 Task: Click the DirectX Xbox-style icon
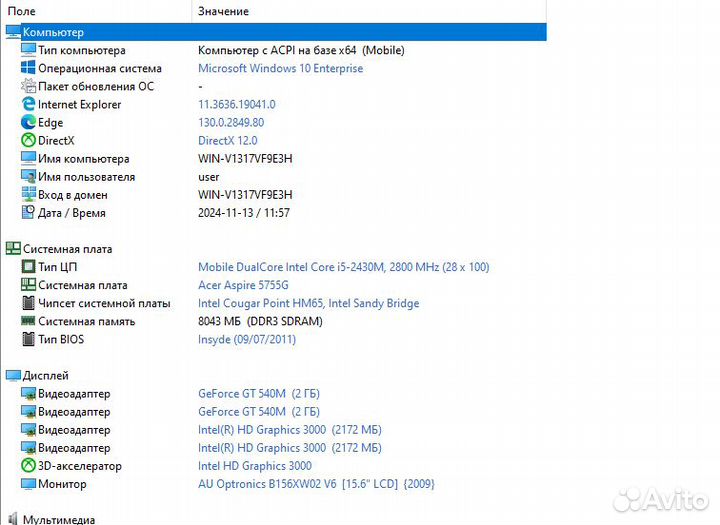[28, 140]
